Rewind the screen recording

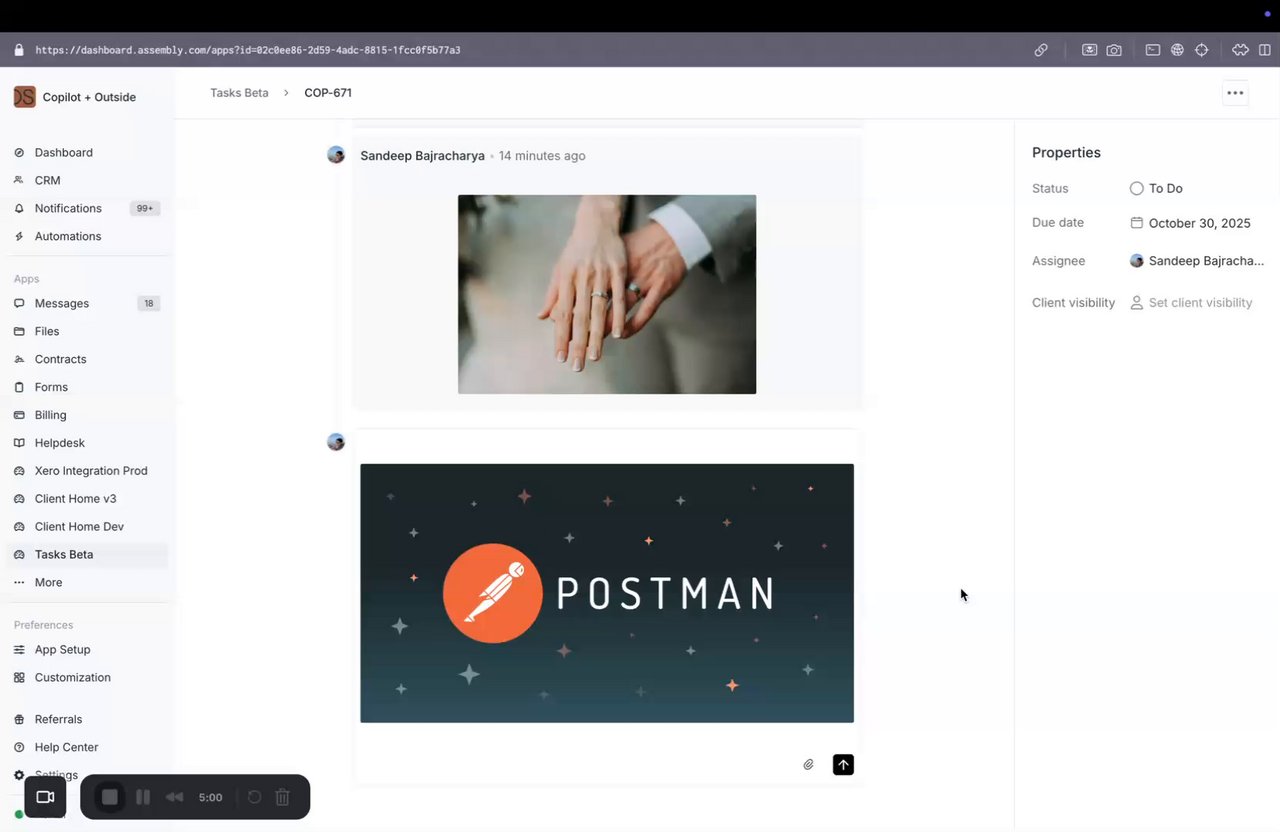click(x=175, y=797)
